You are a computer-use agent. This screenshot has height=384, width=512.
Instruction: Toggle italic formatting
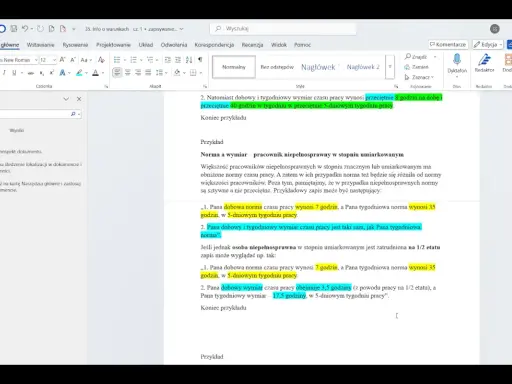pos(4,72)
